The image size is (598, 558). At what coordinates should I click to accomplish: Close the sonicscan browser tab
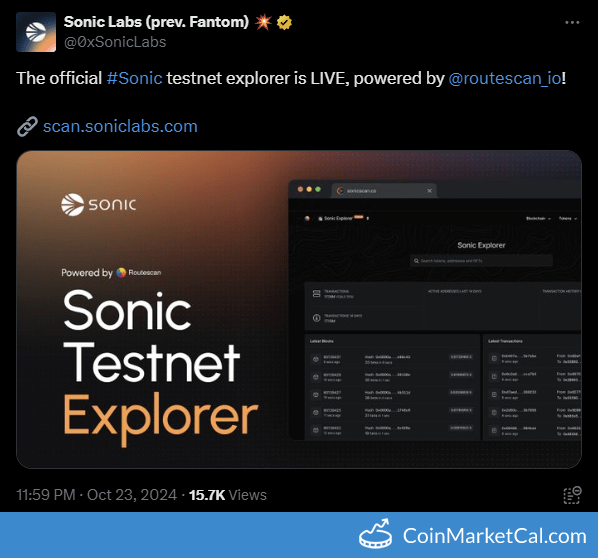(429, 191)
